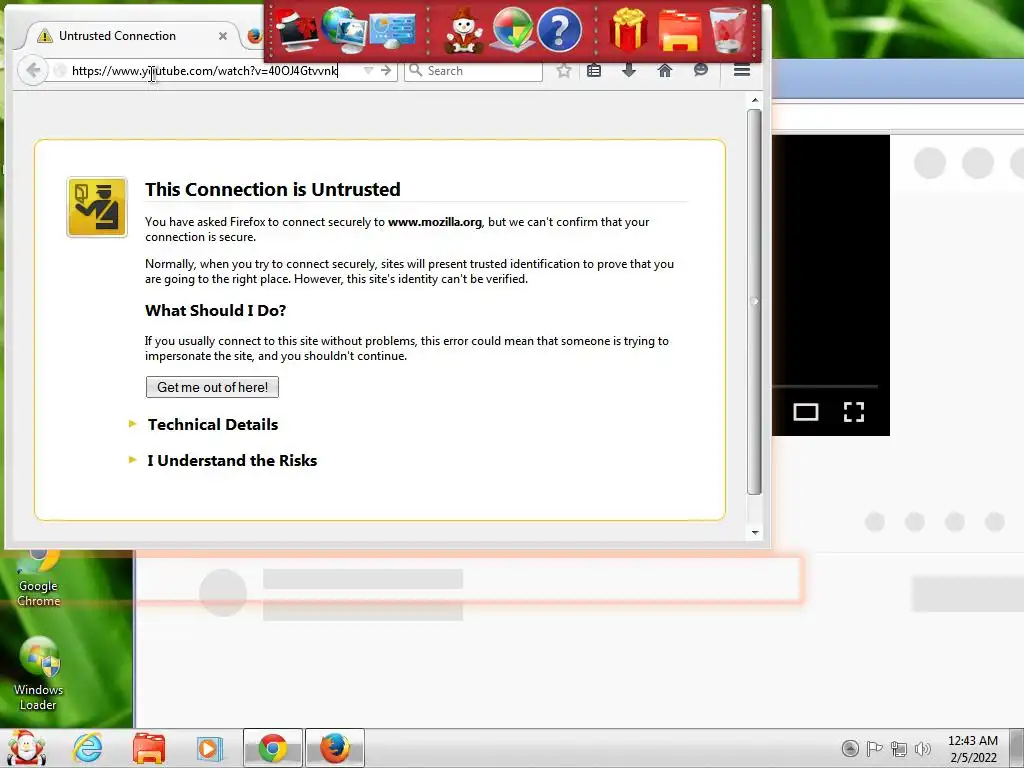1024x768 pixels.
Task: Click the taskbar clock showing 12:43 AM
Action: (x=973, y=749)
